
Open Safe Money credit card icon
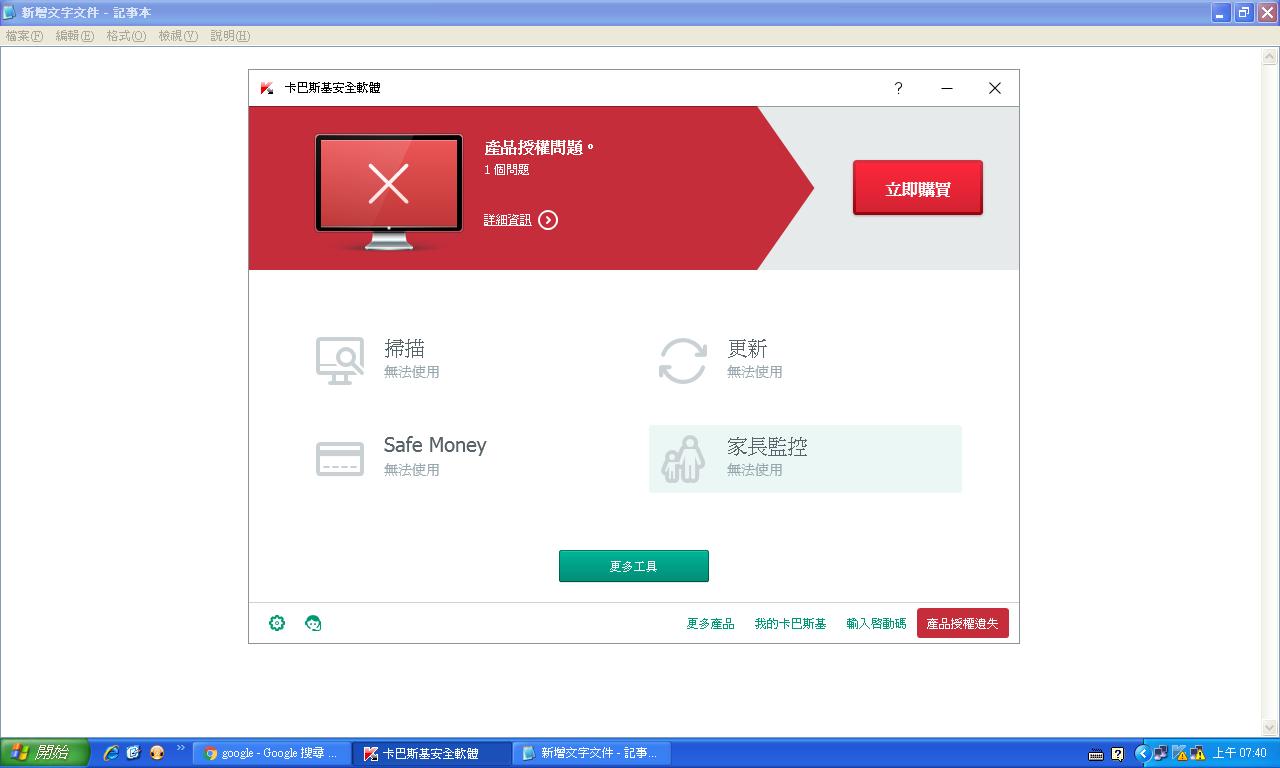[340, 458]
